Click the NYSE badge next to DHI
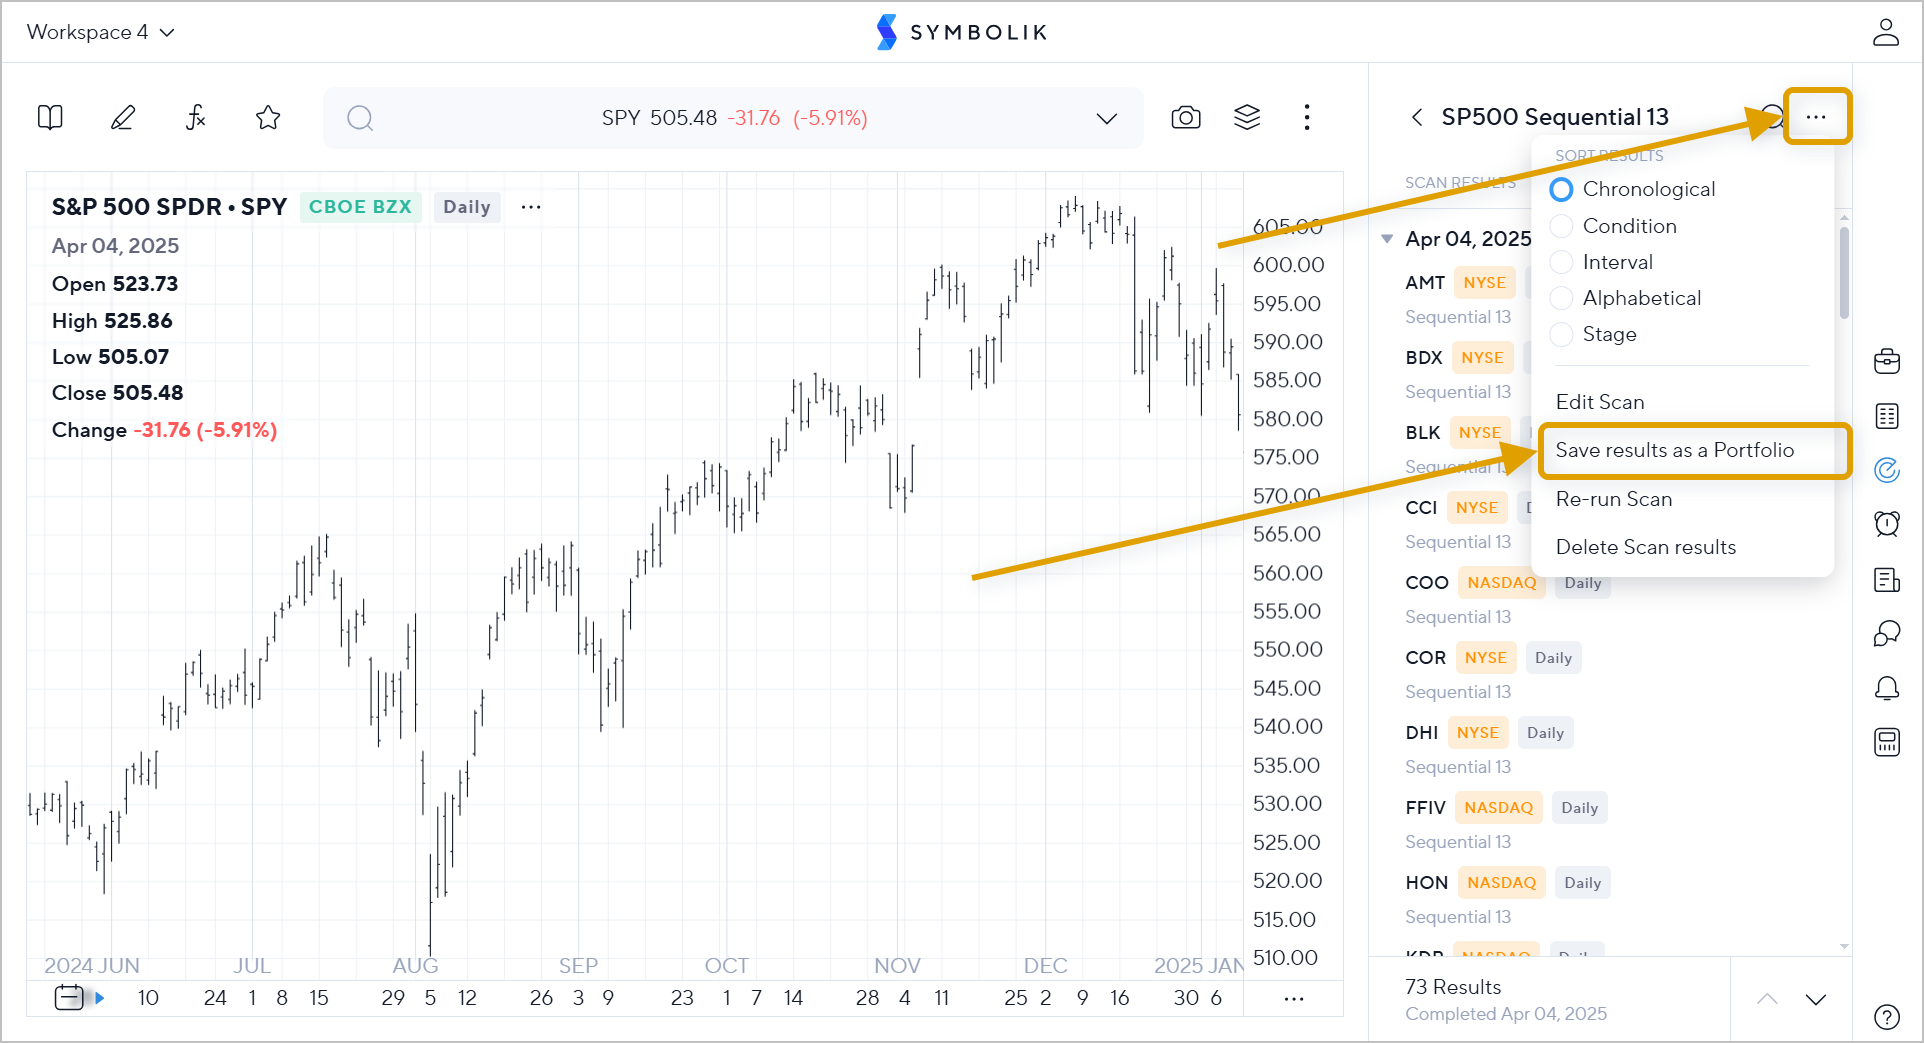This screenshot has width=1924, height=1043. (x=1478, y=733)
